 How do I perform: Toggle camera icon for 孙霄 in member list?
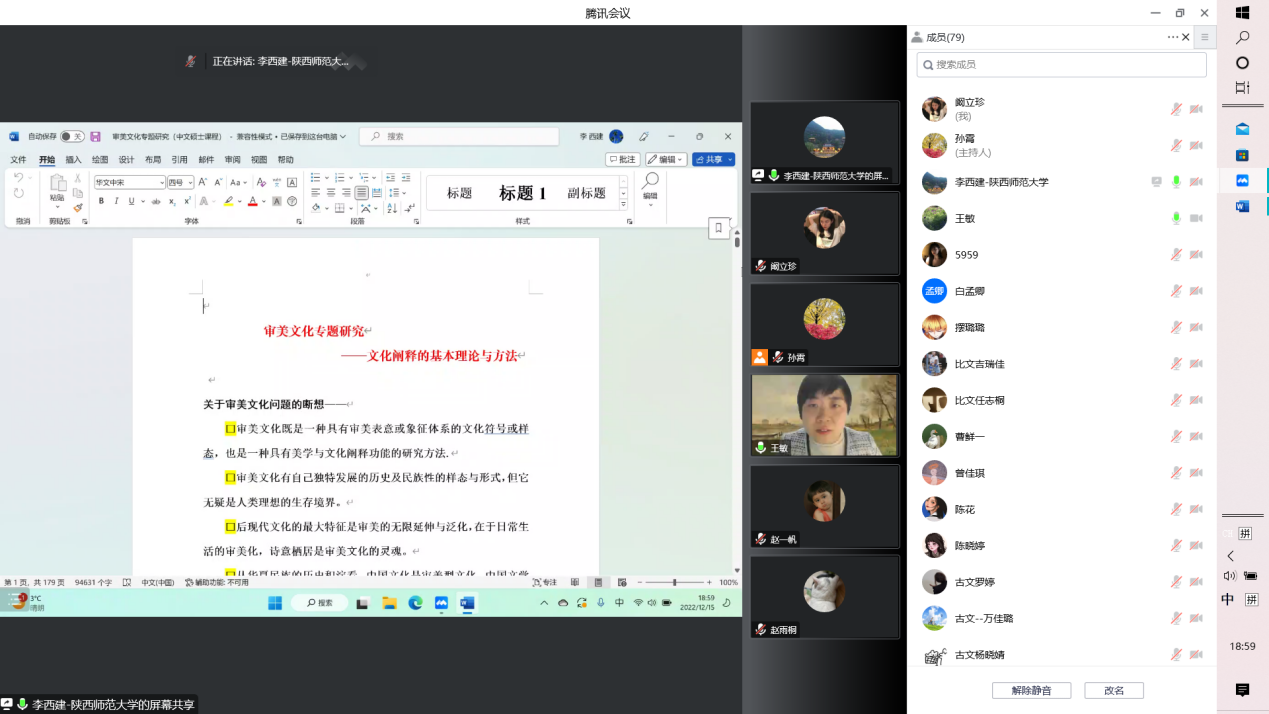click(1196, 145)
